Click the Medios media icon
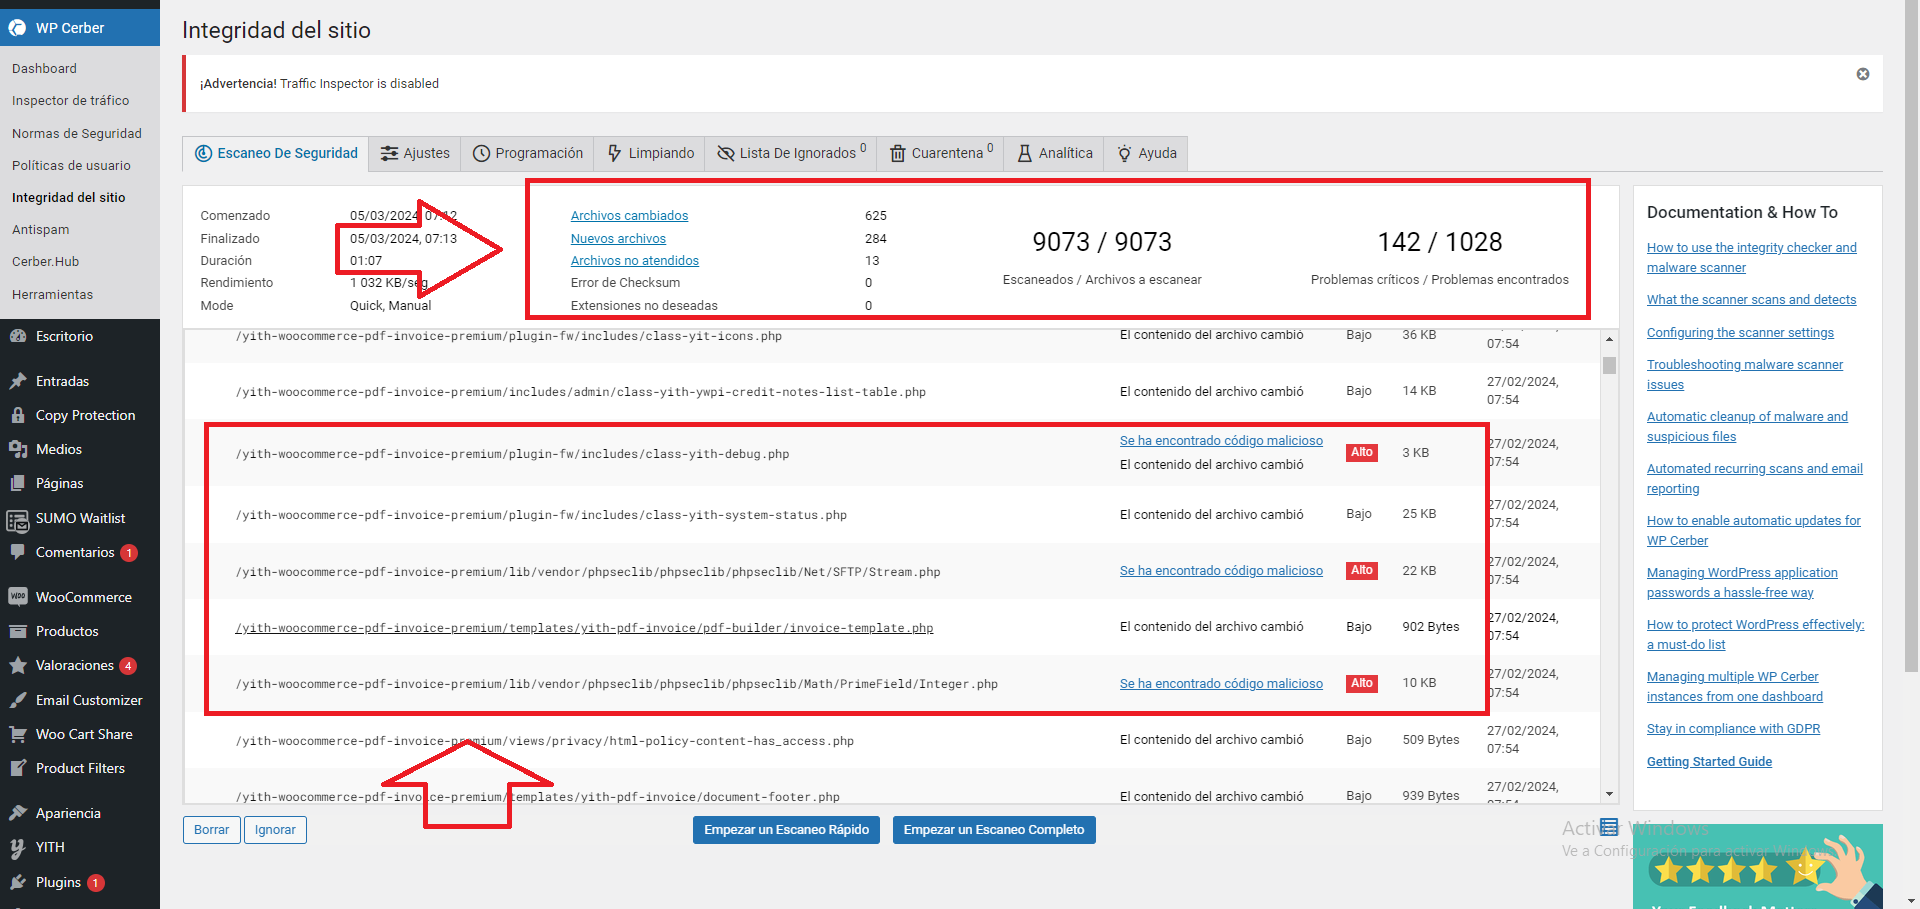 [x=17, y=449]
